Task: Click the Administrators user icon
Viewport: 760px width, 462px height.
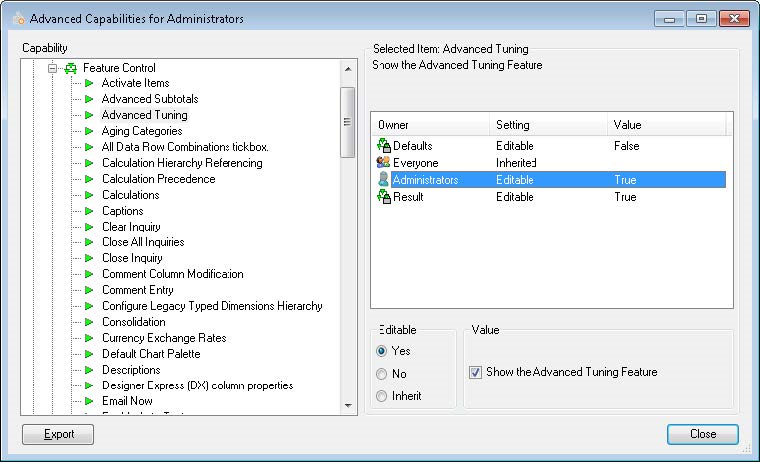Action: click(383, 180)
